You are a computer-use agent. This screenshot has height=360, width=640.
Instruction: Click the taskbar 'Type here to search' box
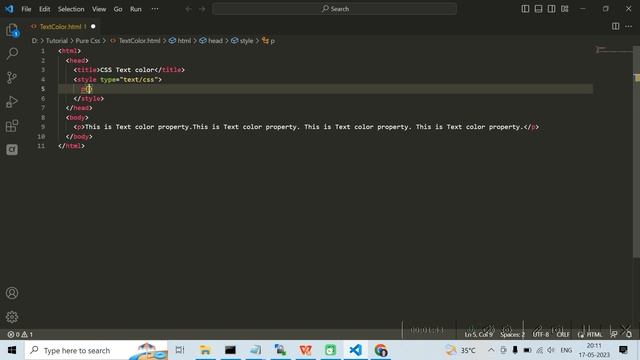96,350
